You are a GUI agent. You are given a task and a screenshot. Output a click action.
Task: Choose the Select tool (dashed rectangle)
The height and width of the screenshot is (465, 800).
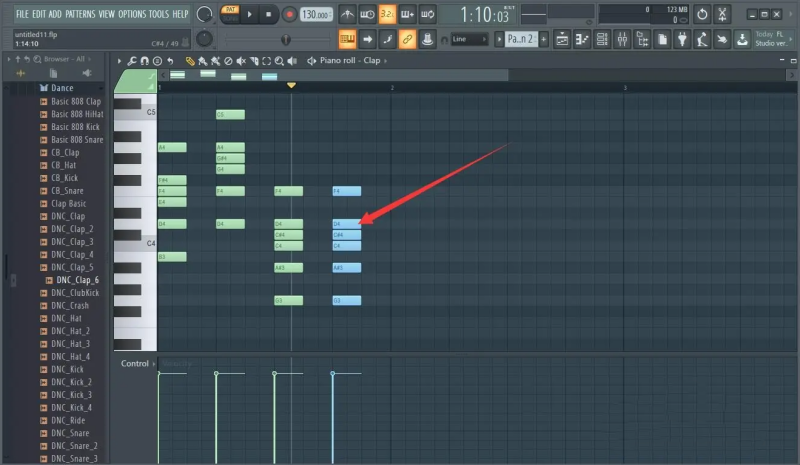click(266, 61)
